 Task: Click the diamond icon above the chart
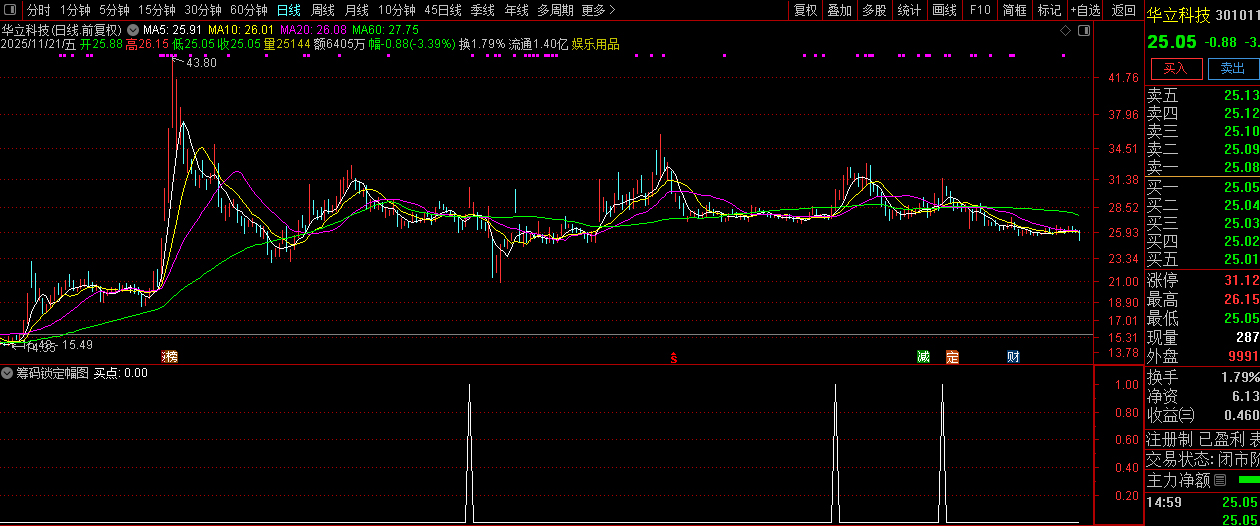pos(1066,29)
